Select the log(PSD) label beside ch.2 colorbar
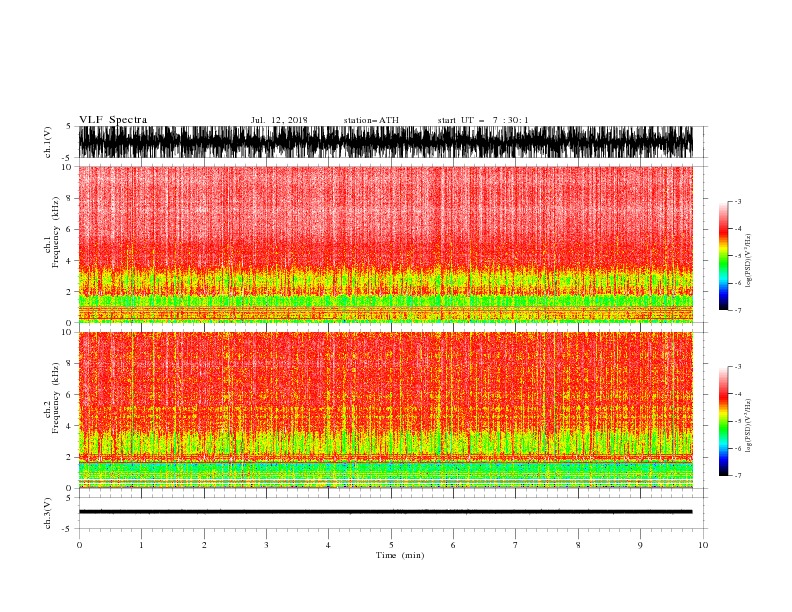792x612 pixels. [x=748, y=426]
